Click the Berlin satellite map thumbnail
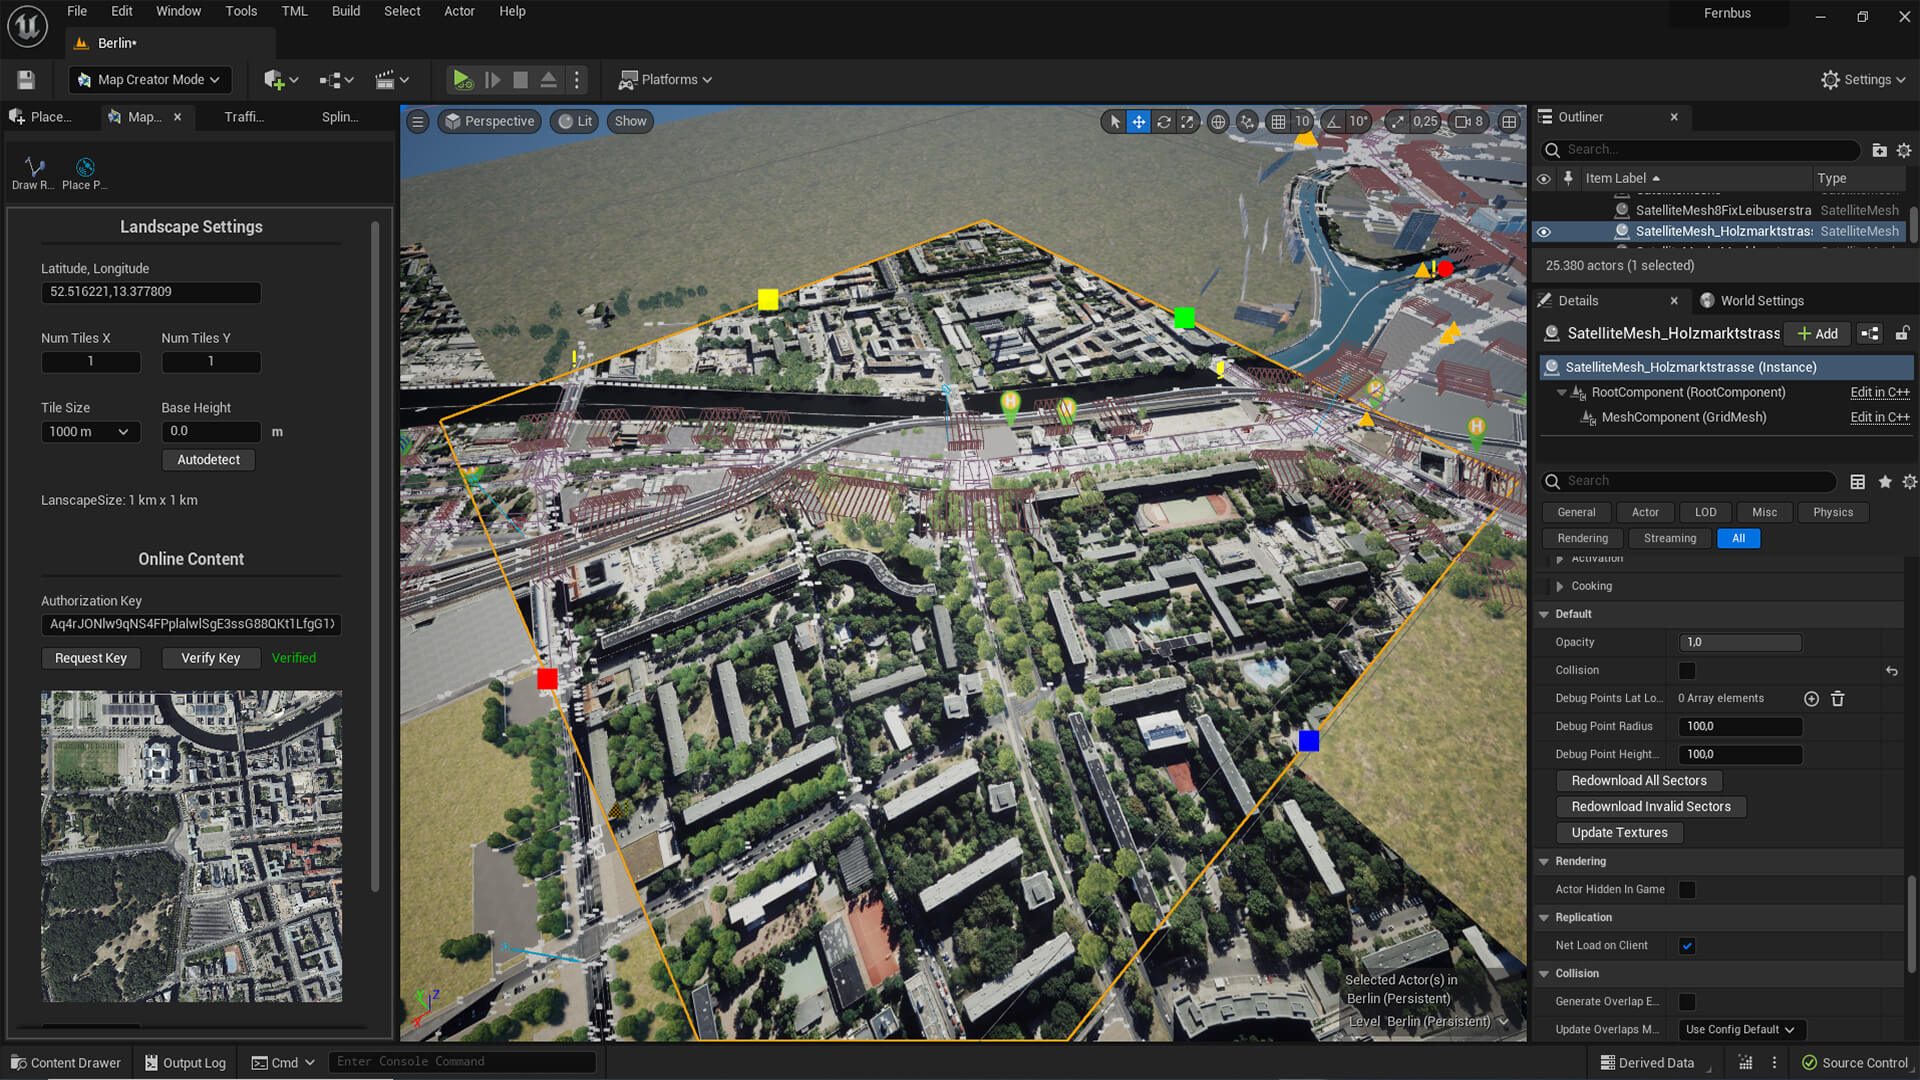 [x=191, y=846]
